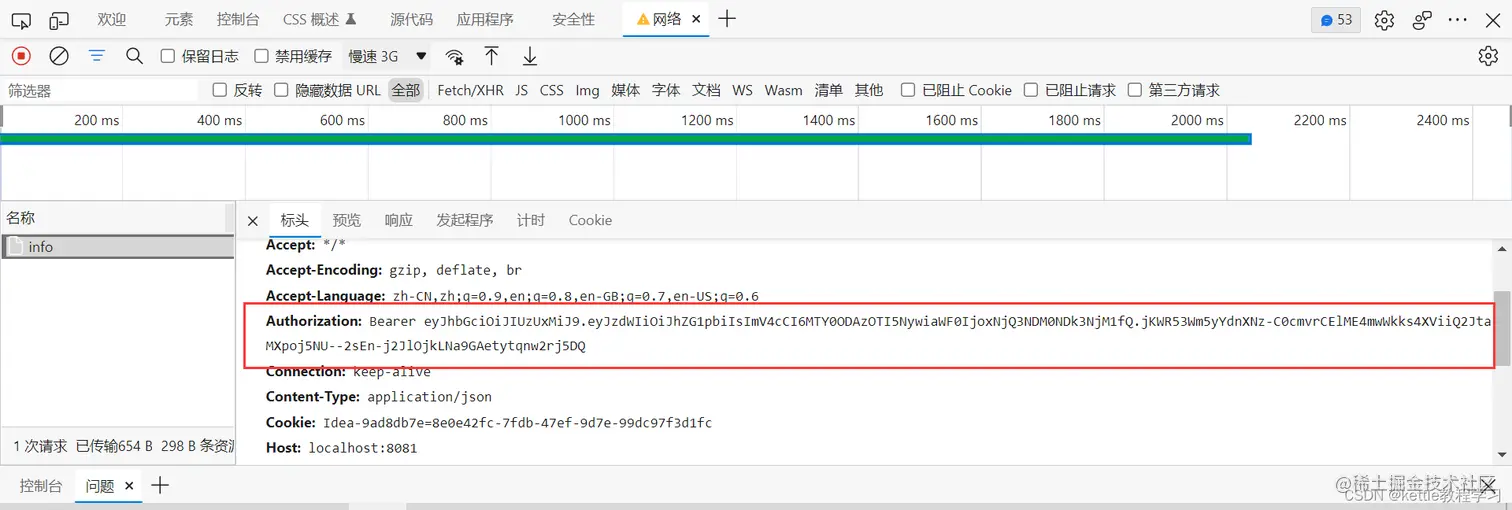Add a tool to the drawer

(x=160, y=486)
